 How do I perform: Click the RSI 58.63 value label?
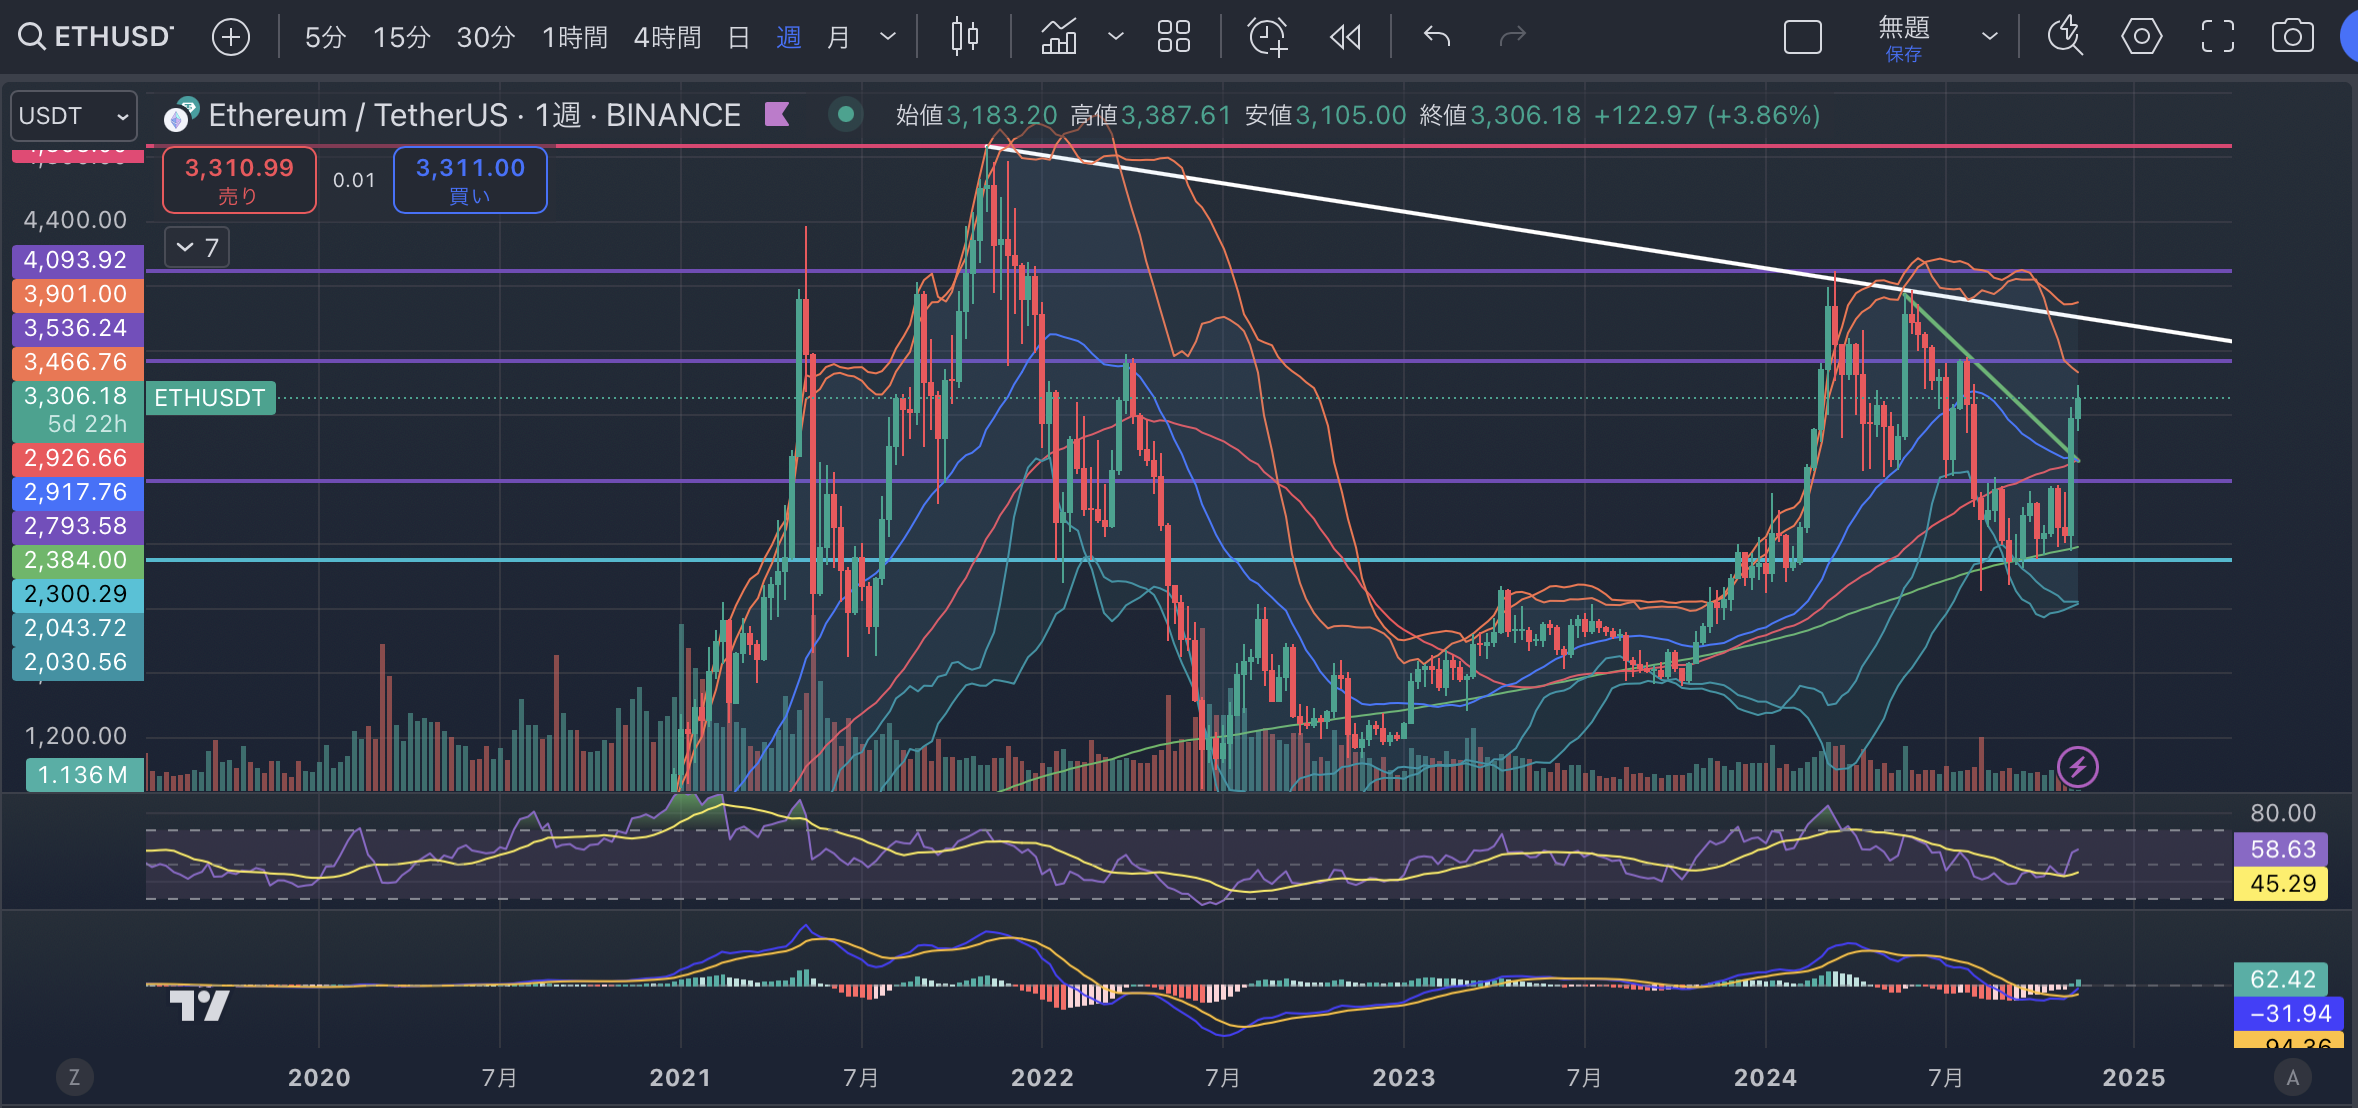[2282, 849]
